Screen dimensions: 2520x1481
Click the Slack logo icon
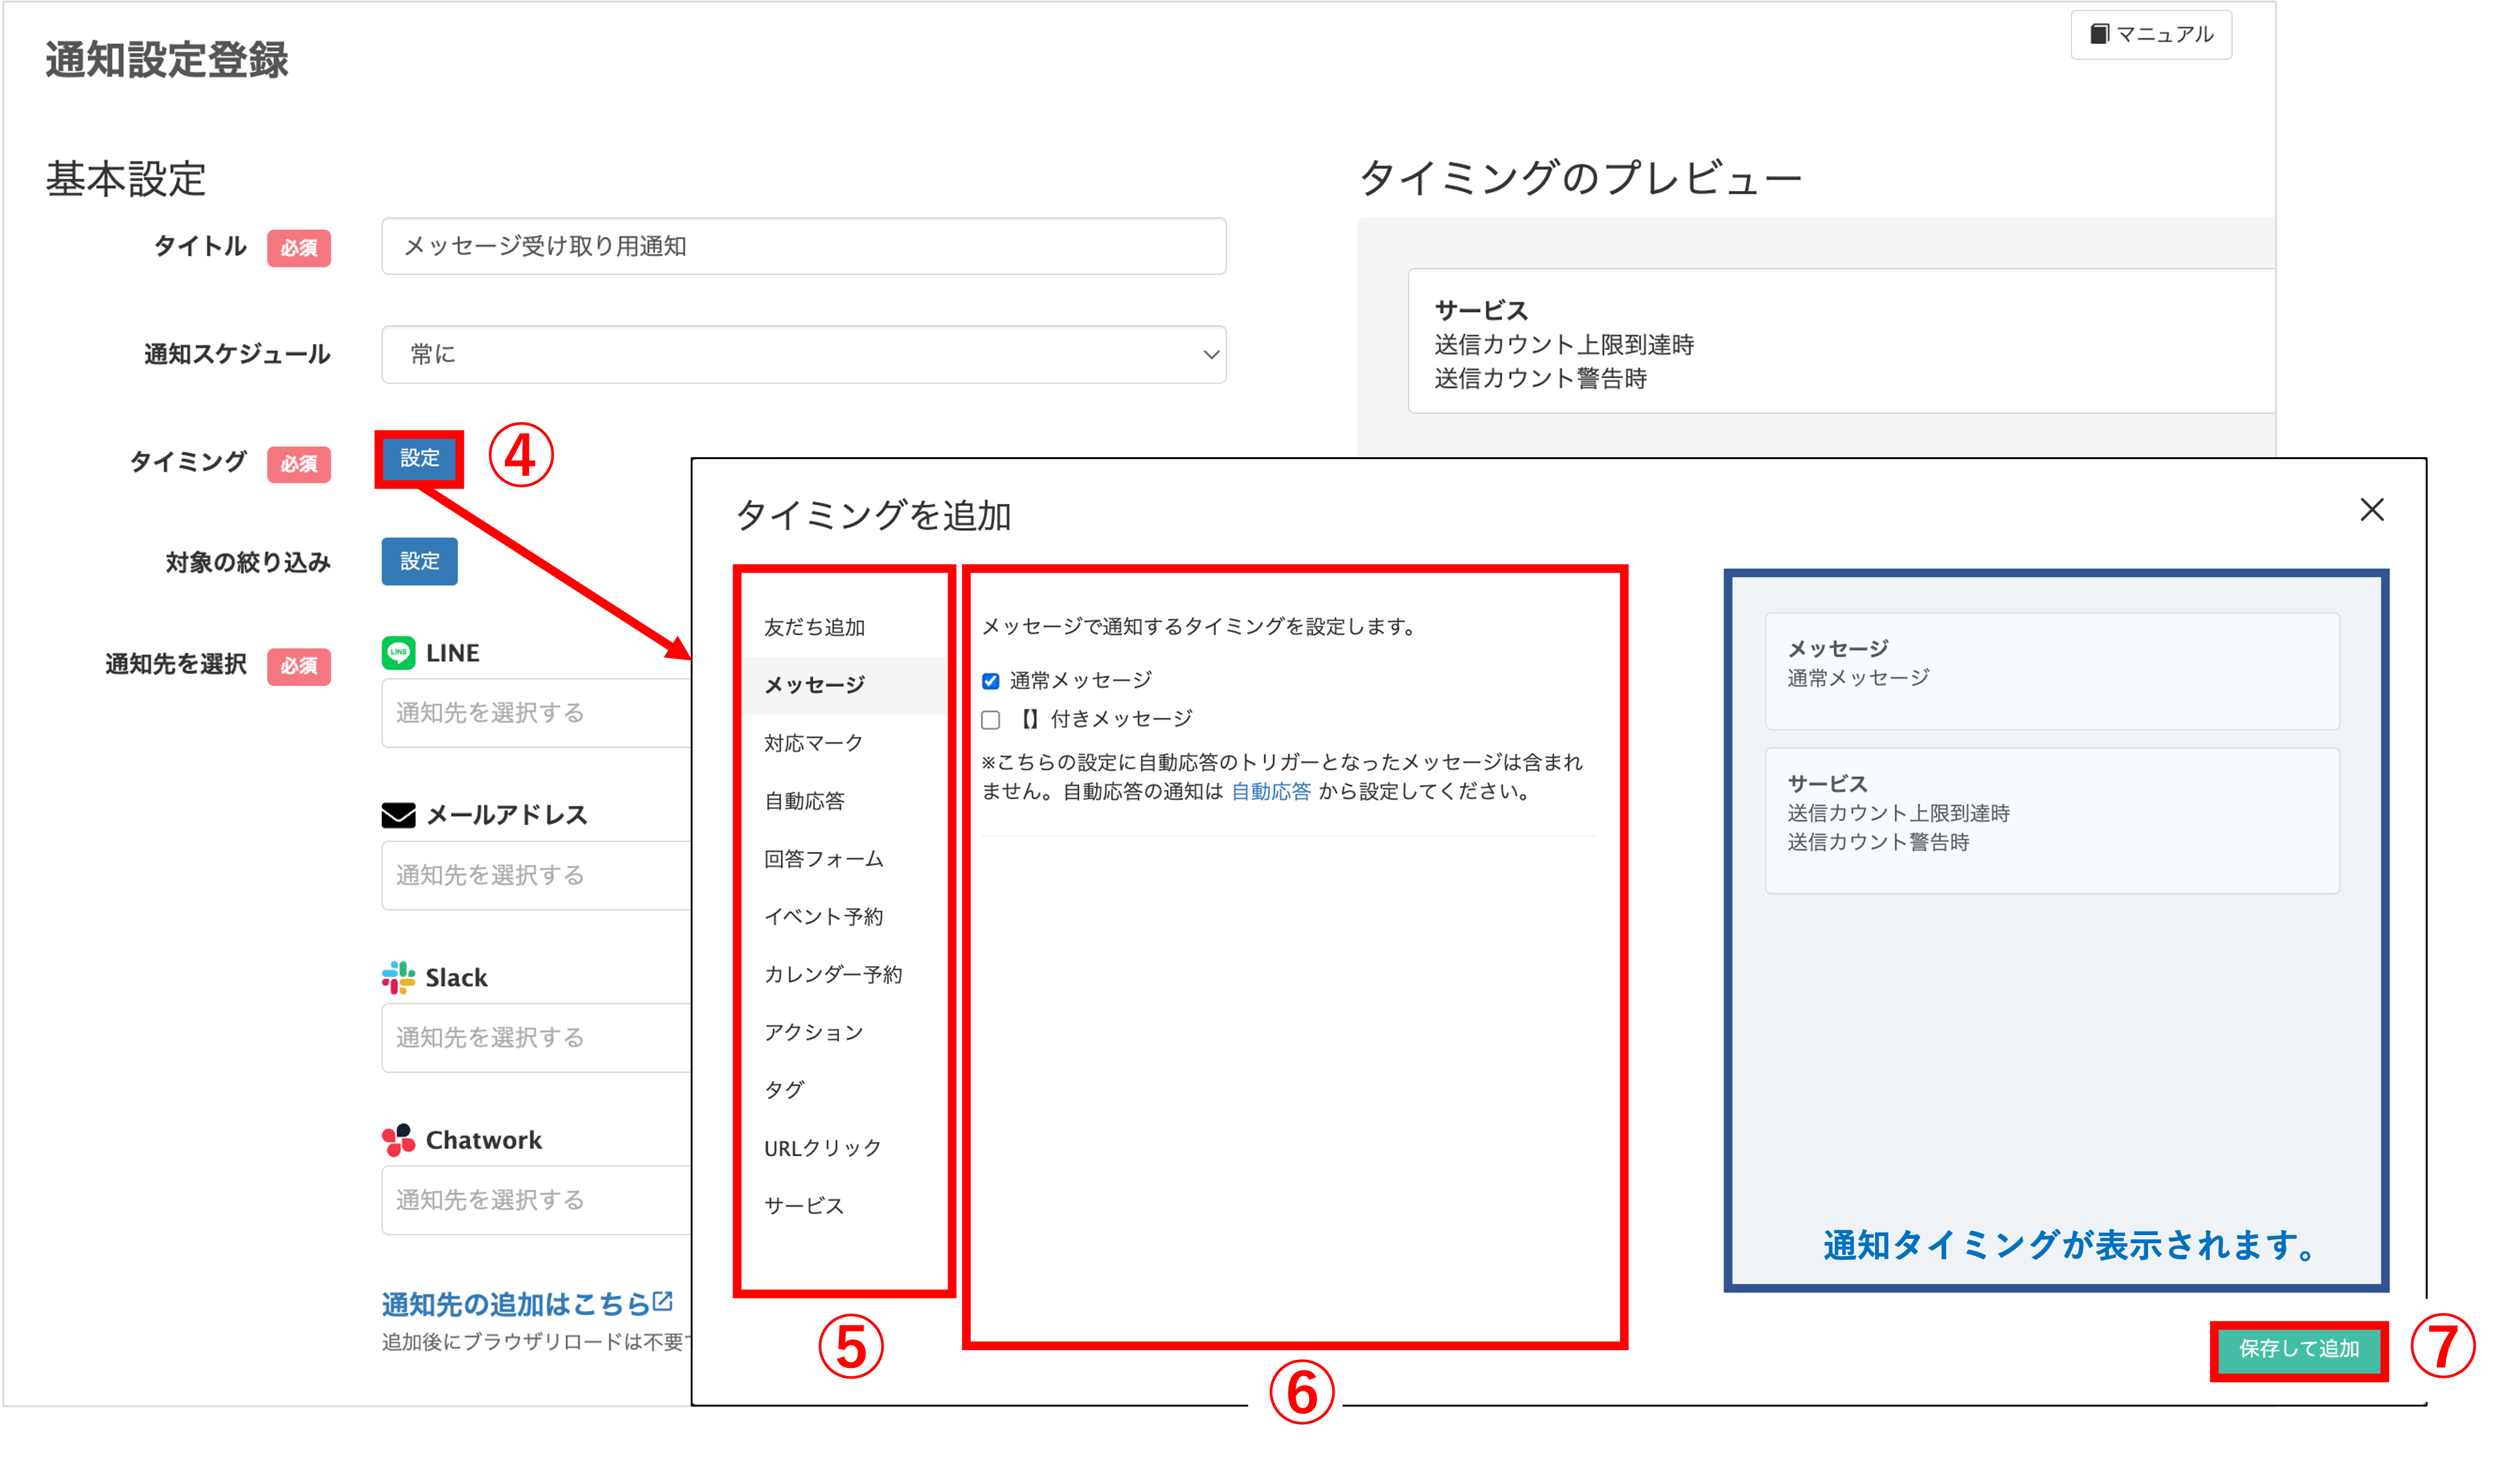[x=398, y=977]
